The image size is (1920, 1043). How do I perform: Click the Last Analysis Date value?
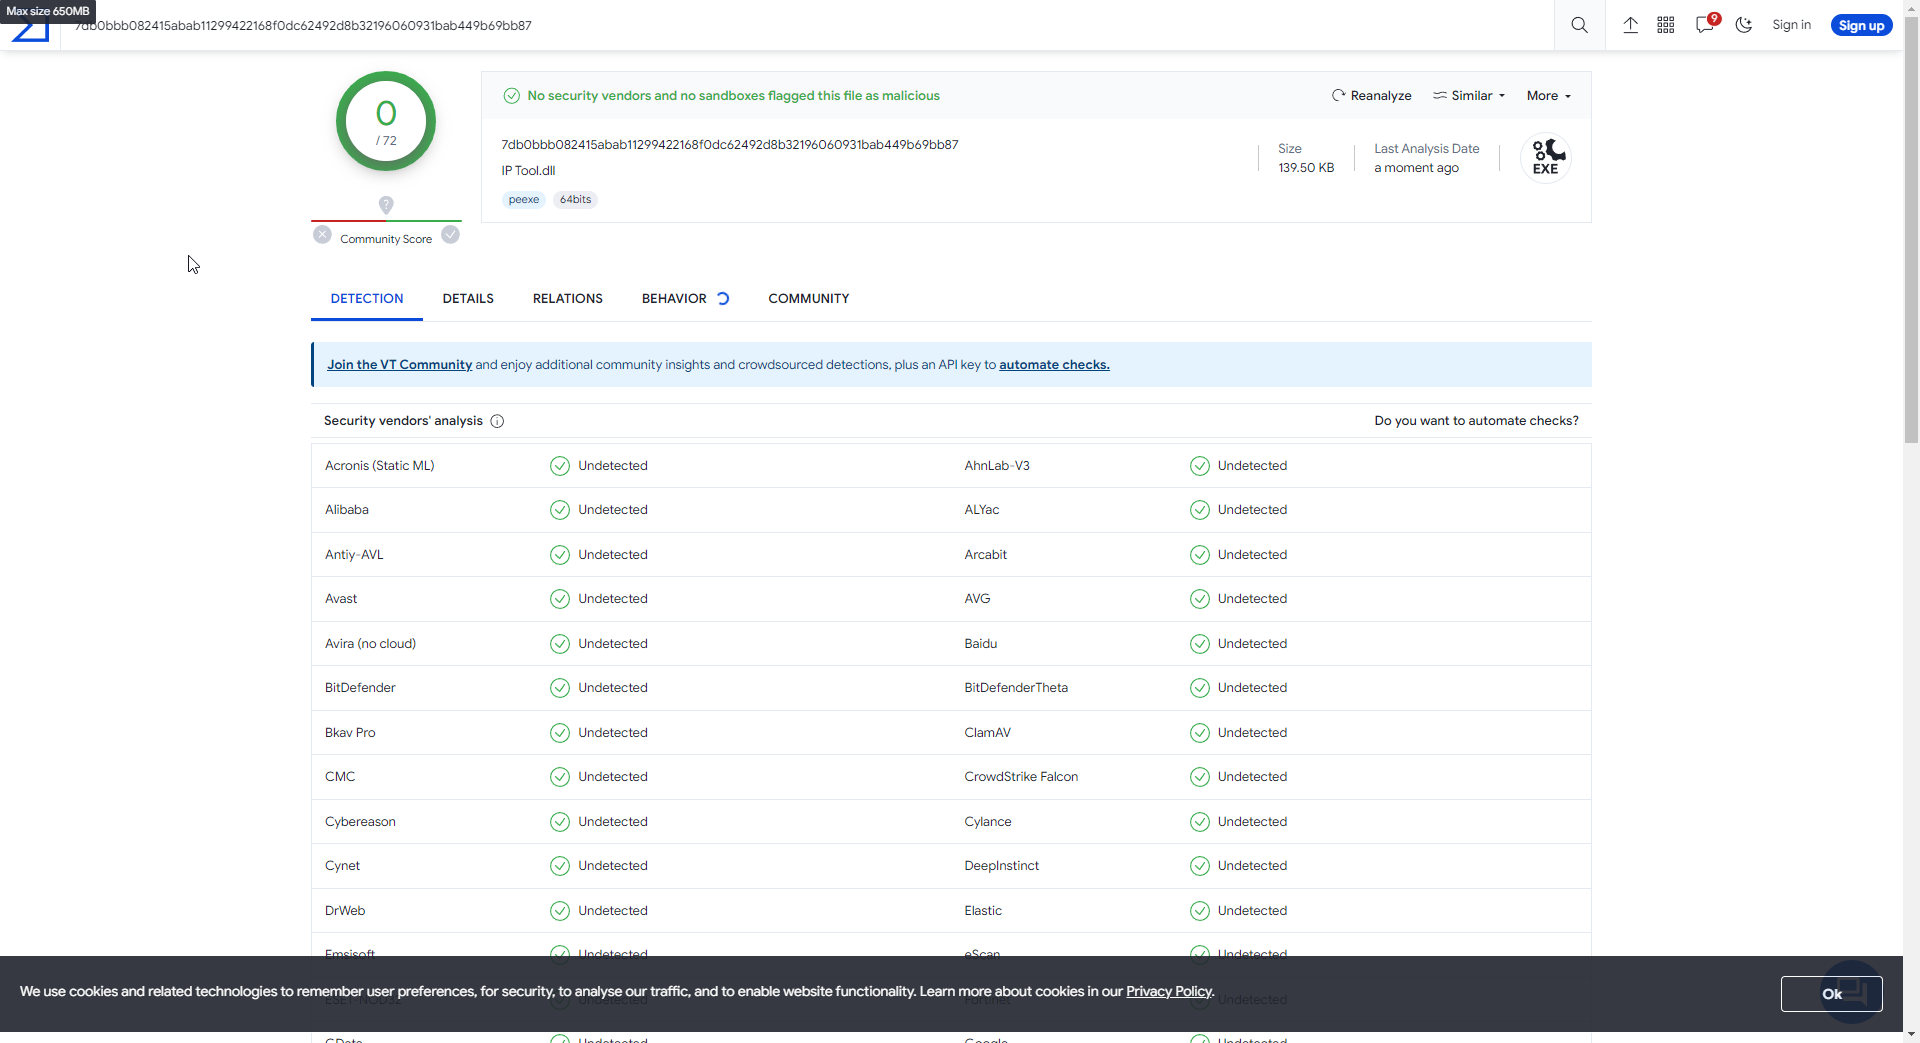click(x=1416, y=168)
